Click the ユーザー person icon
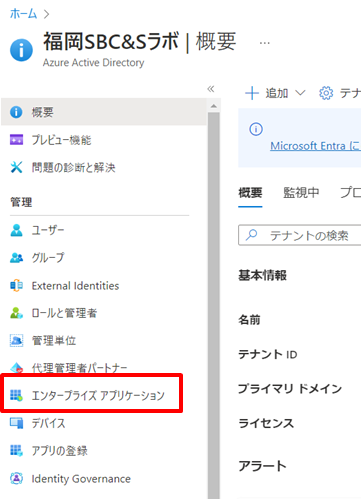Screen dimensions: 361x499 point(16,230)
